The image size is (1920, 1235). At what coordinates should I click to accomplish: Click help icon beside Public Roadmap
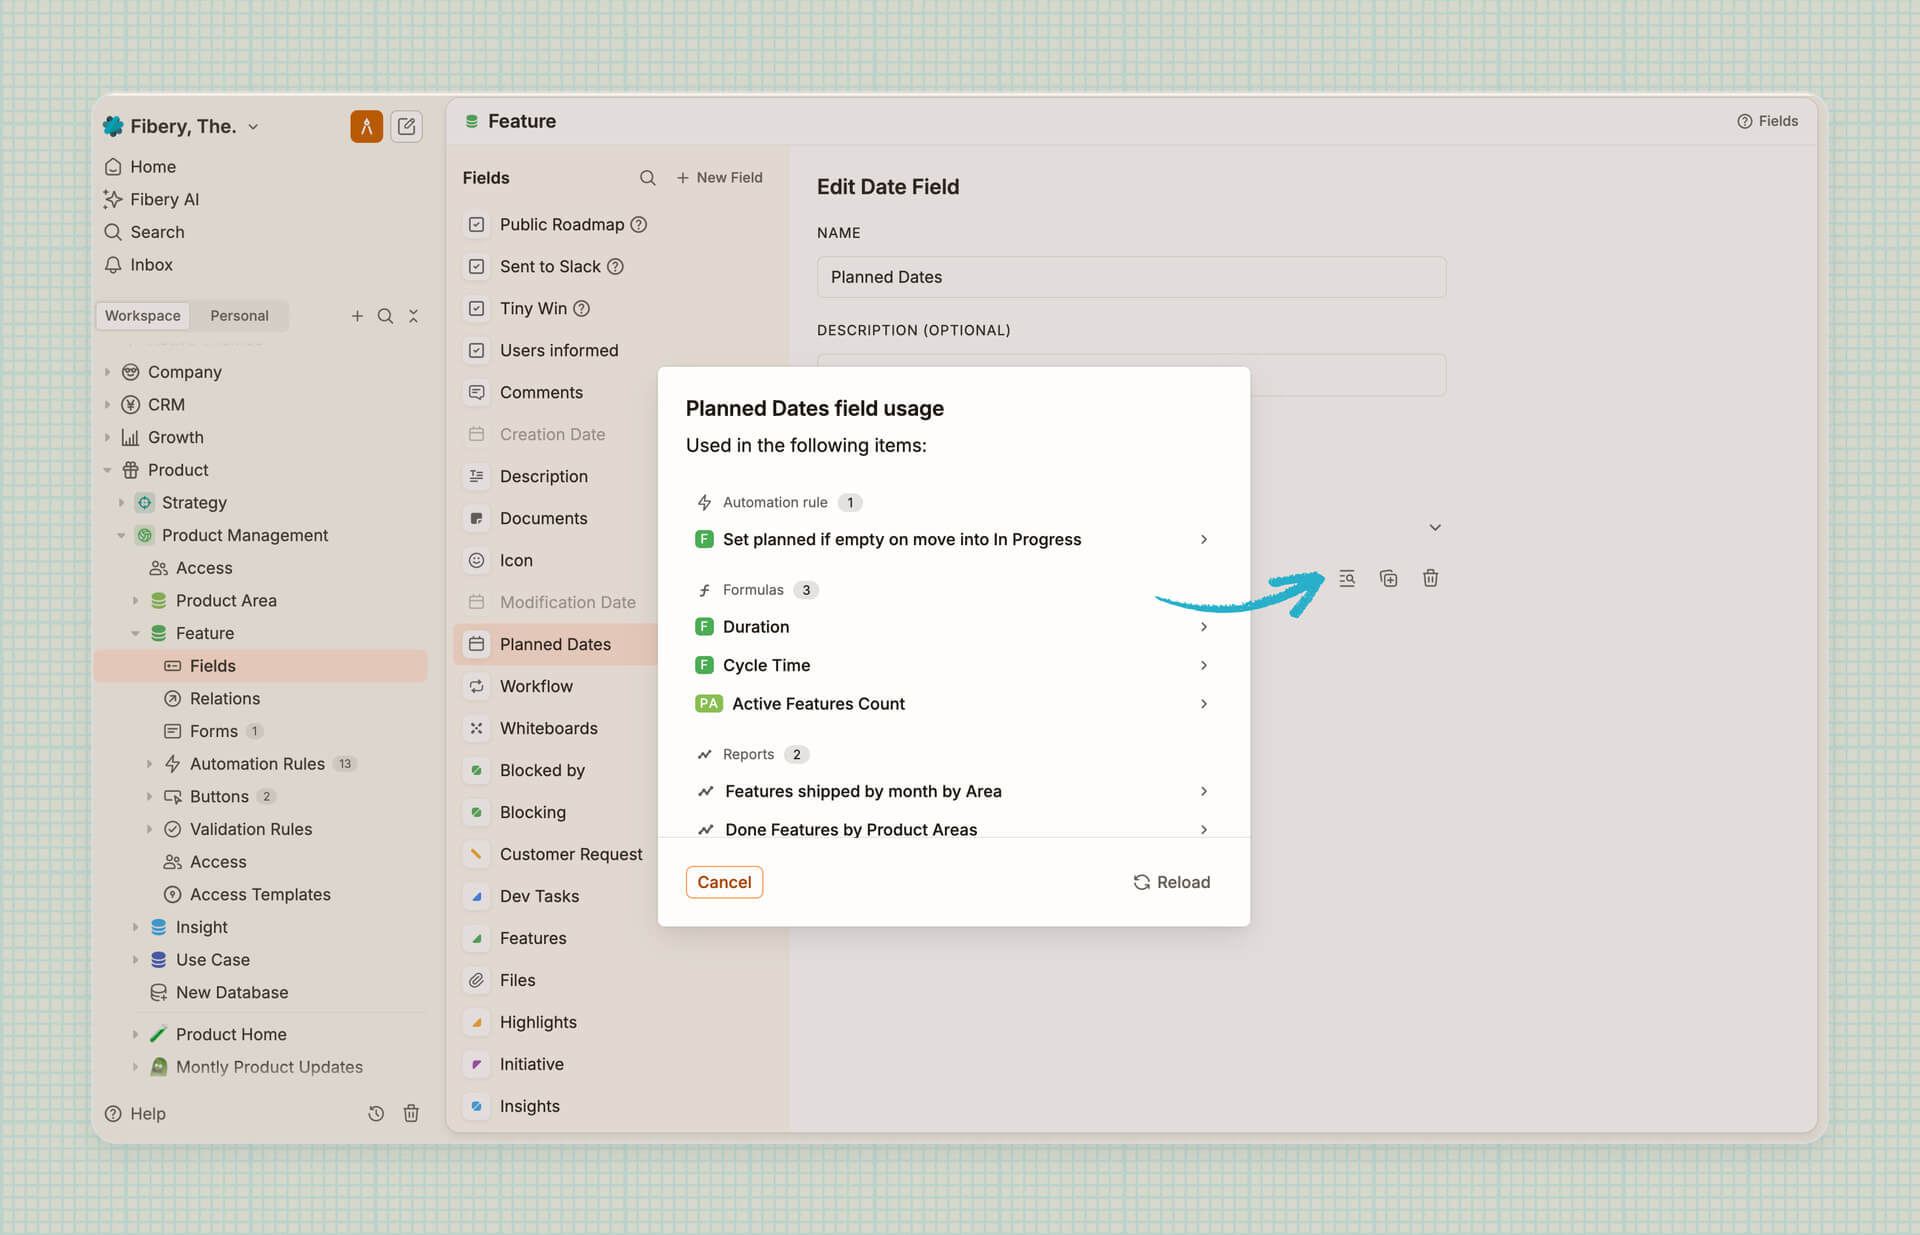[x=638, y=225]
